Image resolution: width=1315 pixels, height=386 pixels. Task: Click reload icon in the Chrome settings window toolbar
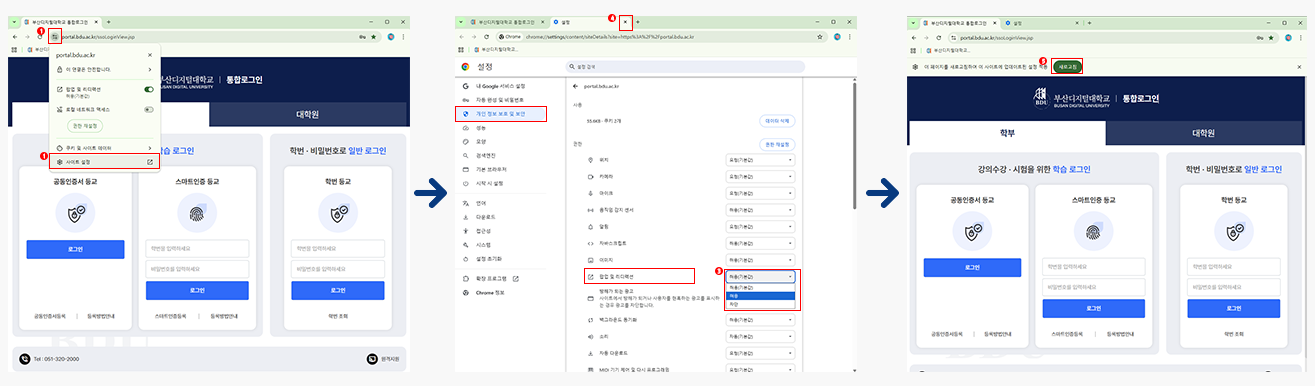click(488, 36)
